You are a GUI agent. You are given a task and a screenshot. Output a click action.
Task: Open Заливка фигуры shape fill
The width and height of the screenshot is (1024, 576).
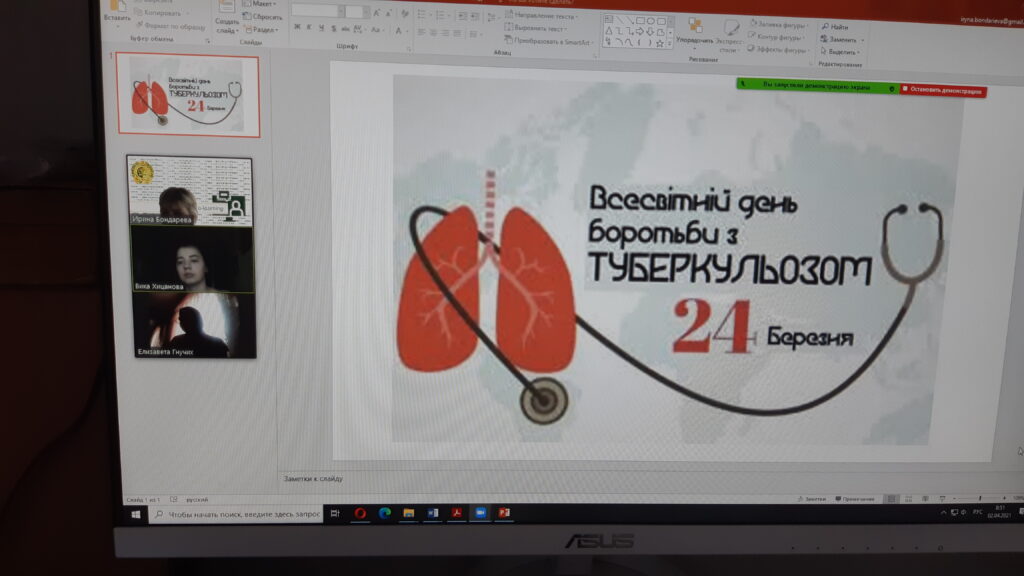pyautogui.click(x=778, y=25)
